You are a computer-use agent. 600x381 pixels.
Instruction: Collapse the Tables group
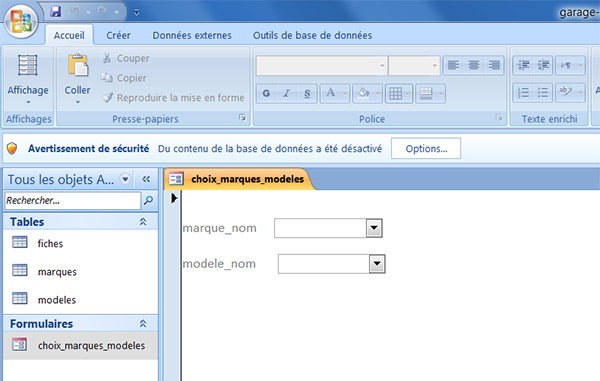[143, 222]
